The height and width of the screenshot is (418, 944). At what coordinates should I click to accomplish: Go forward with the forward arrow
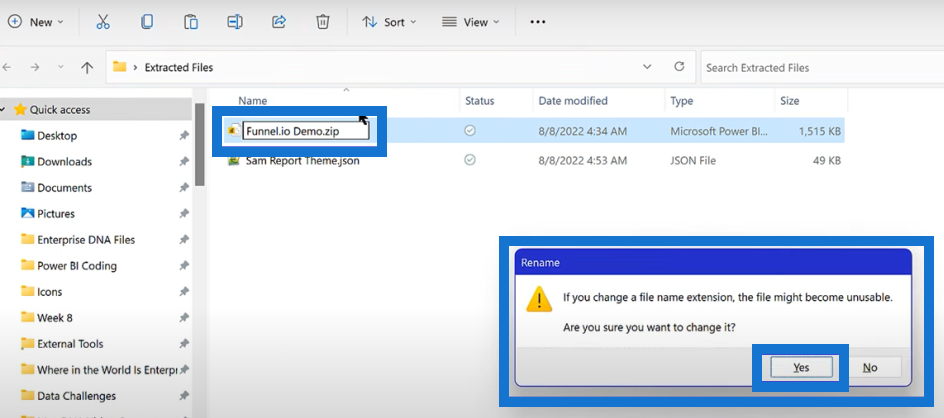pos(35,67)
